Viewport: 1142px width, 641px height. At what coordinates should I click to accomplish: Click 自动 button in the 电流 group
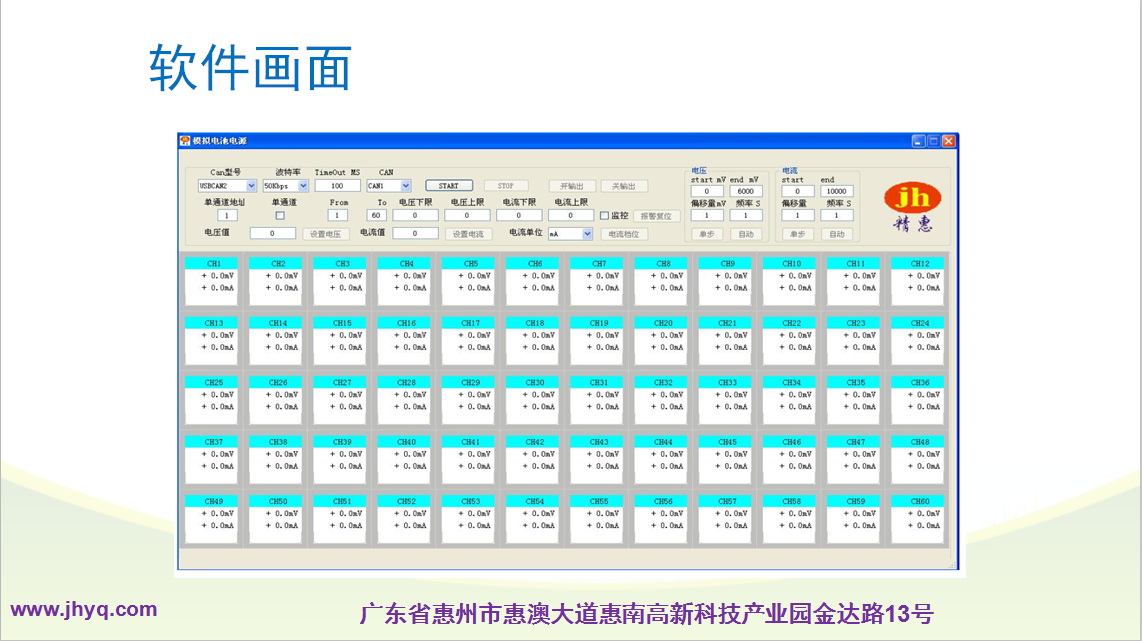pyautogui.click(x=836, y=234)
